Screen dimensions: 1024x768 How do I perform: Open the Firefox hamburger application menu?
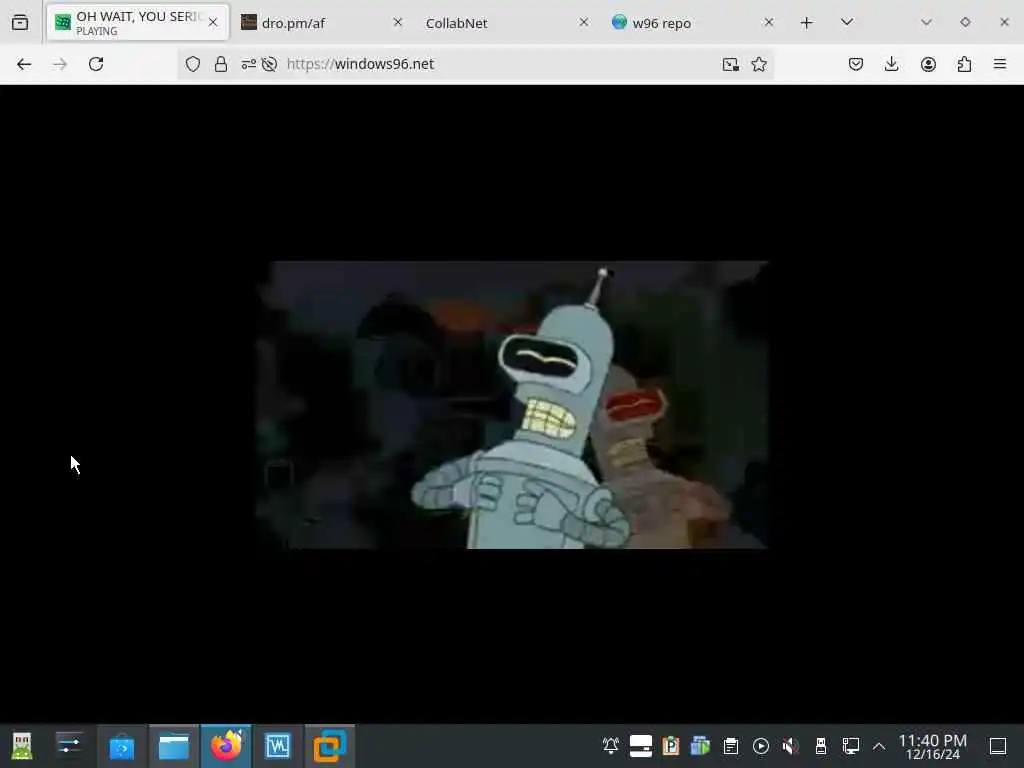click(x=1000, y=64)
